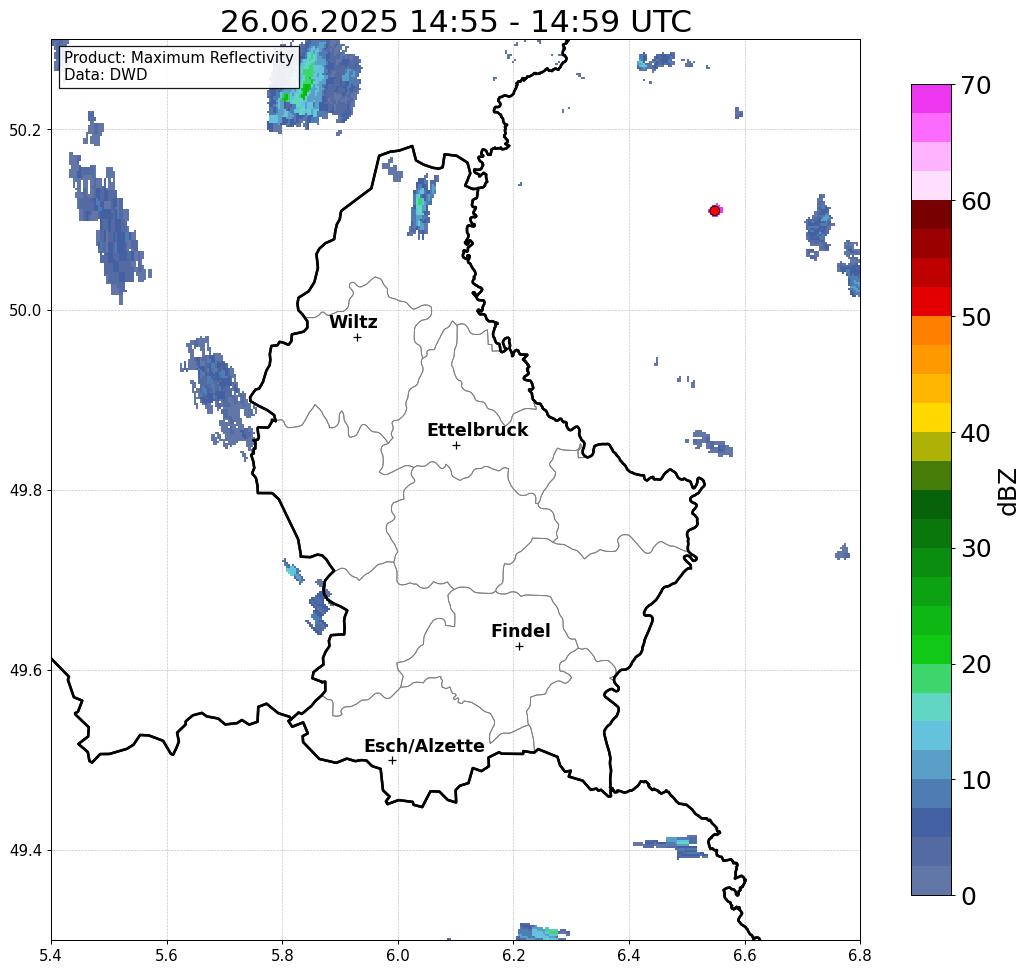The height and width of the screenshot is (973, 1029).
Task: Click the latitude tick label 49.6
Action: tap(24, 671)
